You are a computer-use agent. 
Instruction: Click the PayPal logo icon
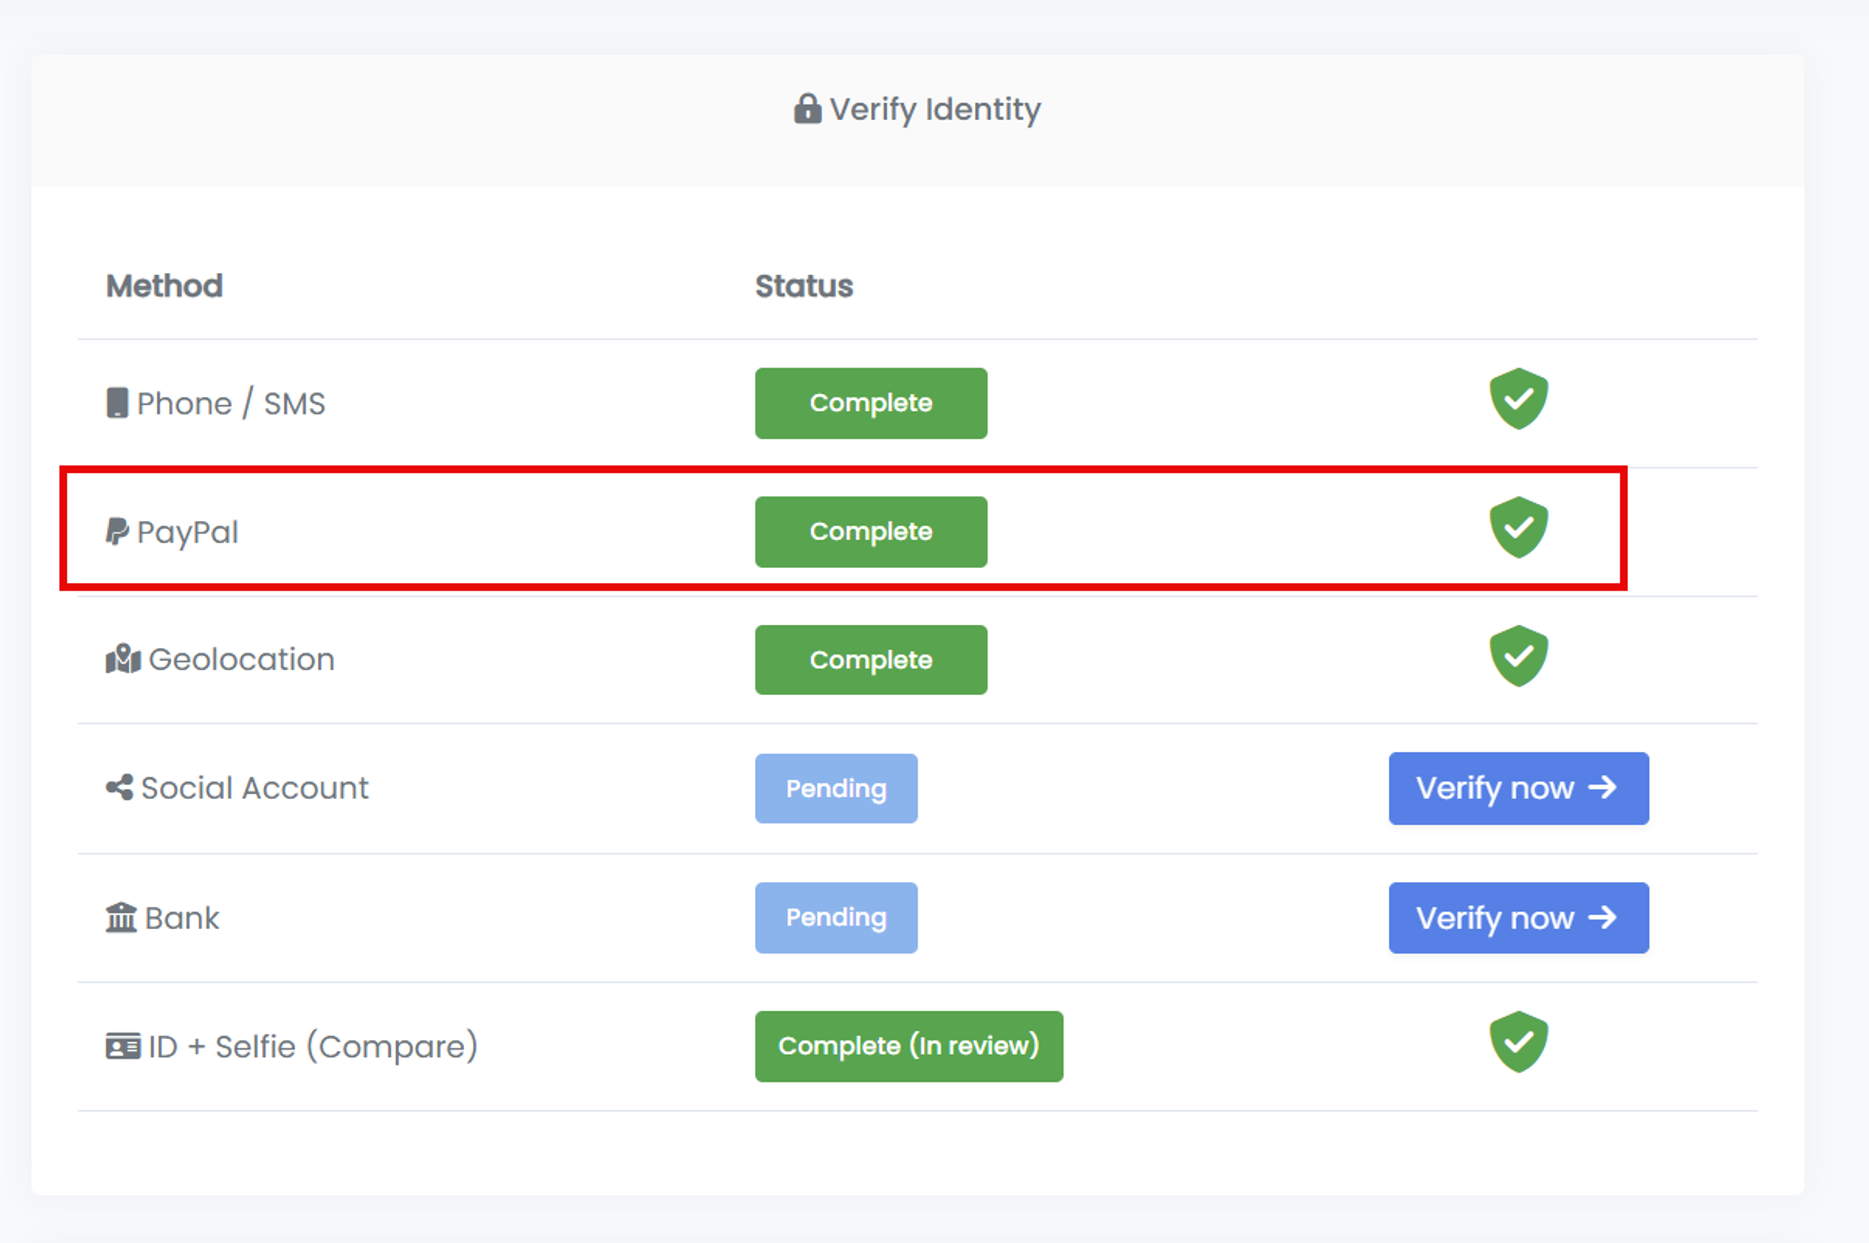[117, 531]
